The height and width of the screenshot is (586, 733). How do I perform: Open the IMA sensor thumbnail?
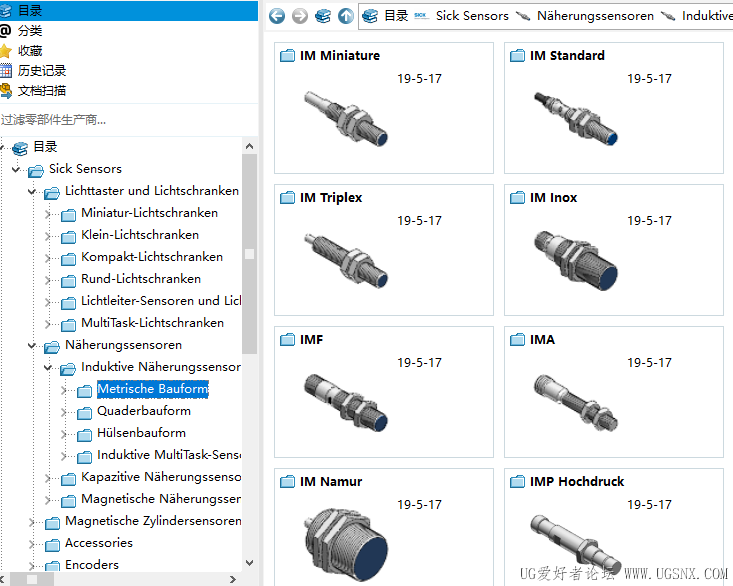pos(576,403)
